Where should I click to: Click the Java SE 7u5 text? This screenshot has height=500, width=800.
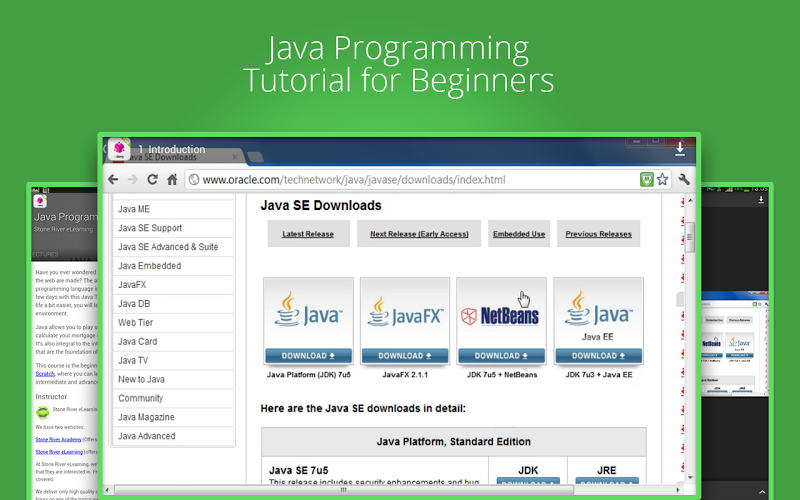click(298, 470)
